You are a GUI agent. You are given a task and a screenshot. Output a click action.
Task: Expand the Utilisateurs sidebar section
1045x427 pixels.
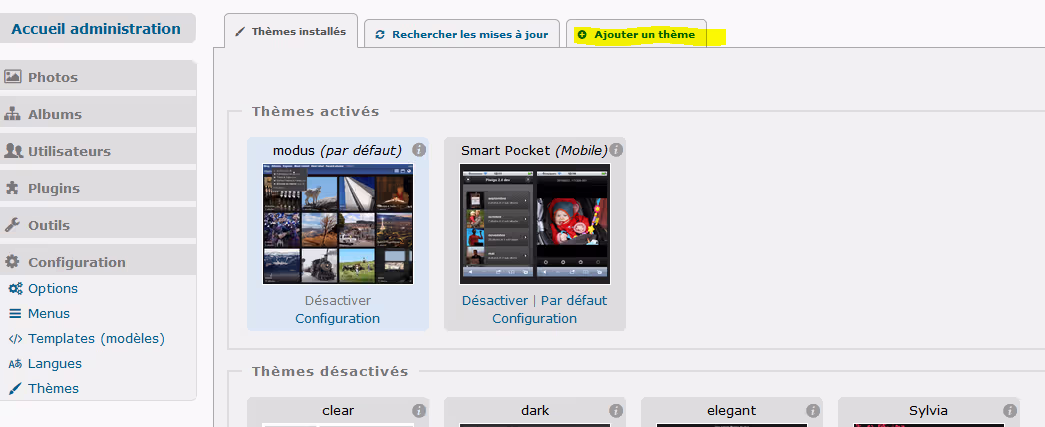pos(98,151)
